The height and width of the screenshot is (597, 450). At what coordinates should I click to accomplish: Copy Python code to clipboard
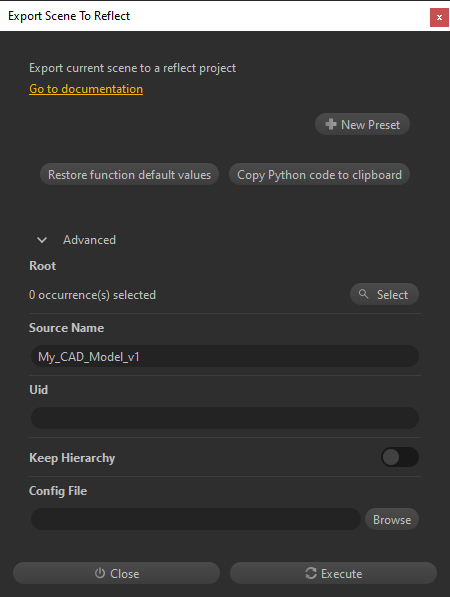pyautogui.click(x=319, y=174)
